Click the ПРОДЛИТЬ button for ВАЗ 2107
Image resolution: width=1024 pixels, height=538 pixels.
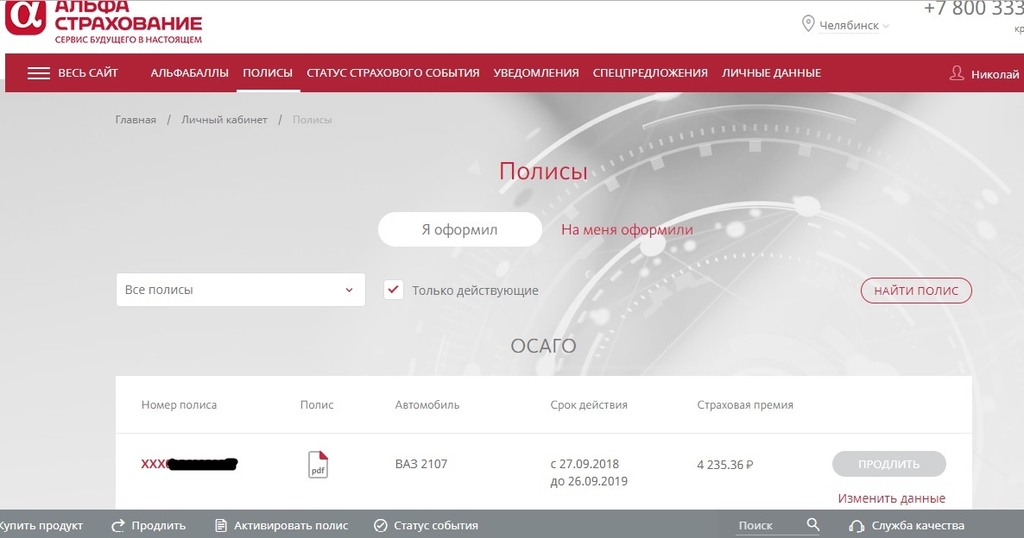coord(889,464)
